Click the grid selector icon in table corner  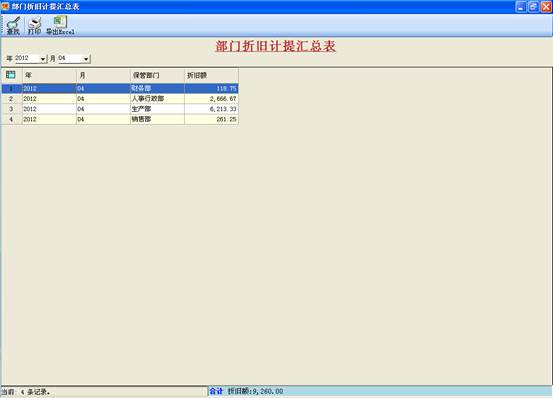11,75
